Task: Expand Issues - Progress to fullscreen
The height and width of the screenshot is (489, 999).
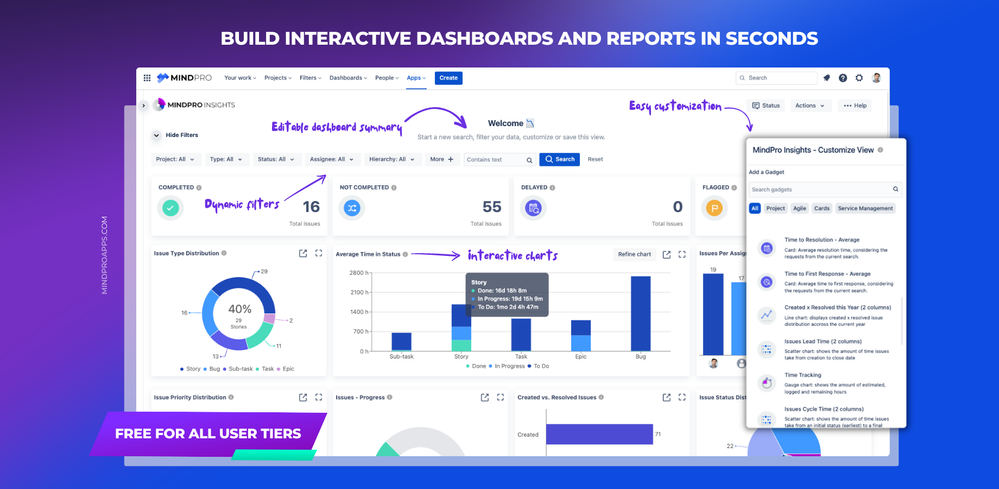Action: pyautogui.click(x=500, y=397)
